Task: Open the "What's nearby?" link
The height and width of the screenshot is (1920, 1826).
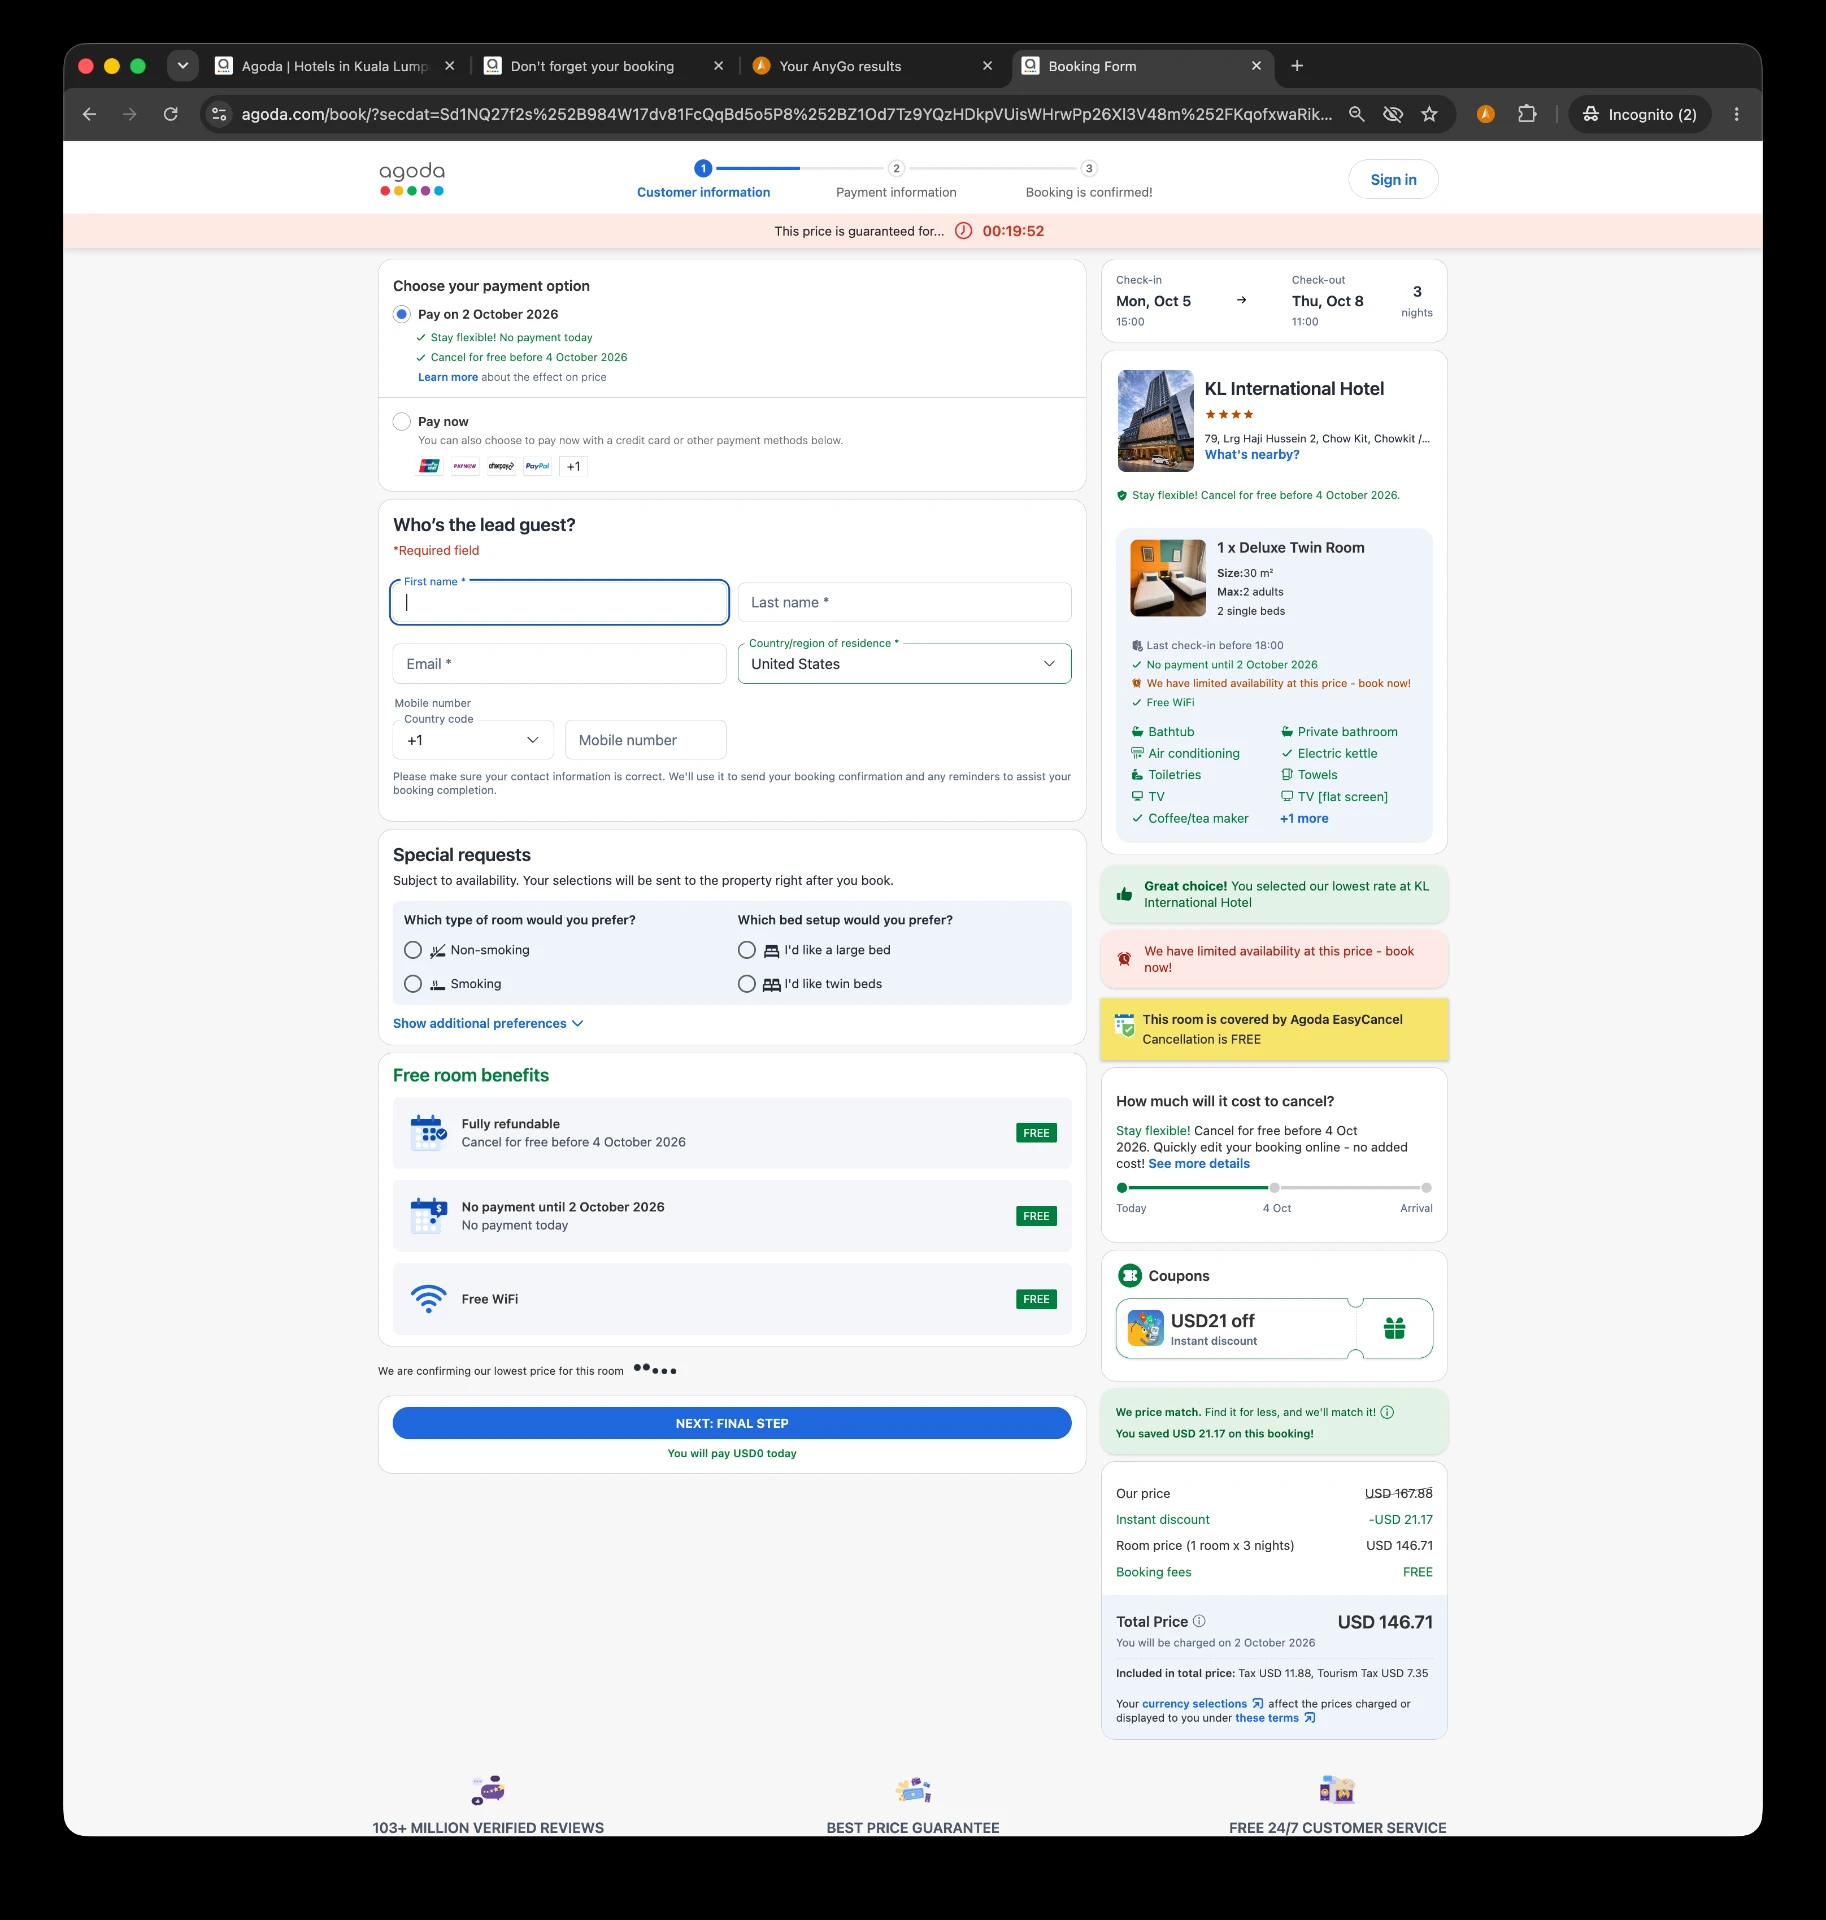Action: 1252,454
